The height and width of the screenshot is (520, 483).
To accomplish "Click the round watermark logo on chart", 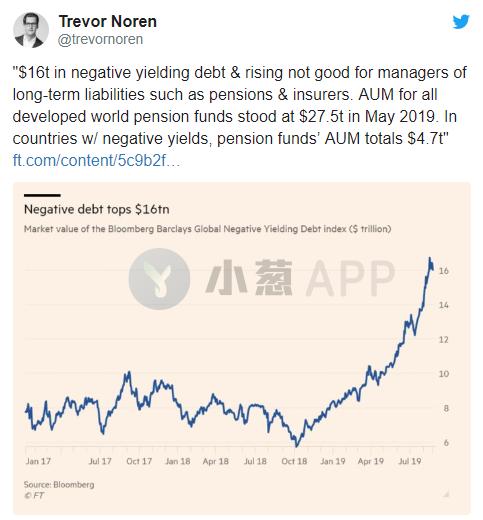I will pos(159,279).
